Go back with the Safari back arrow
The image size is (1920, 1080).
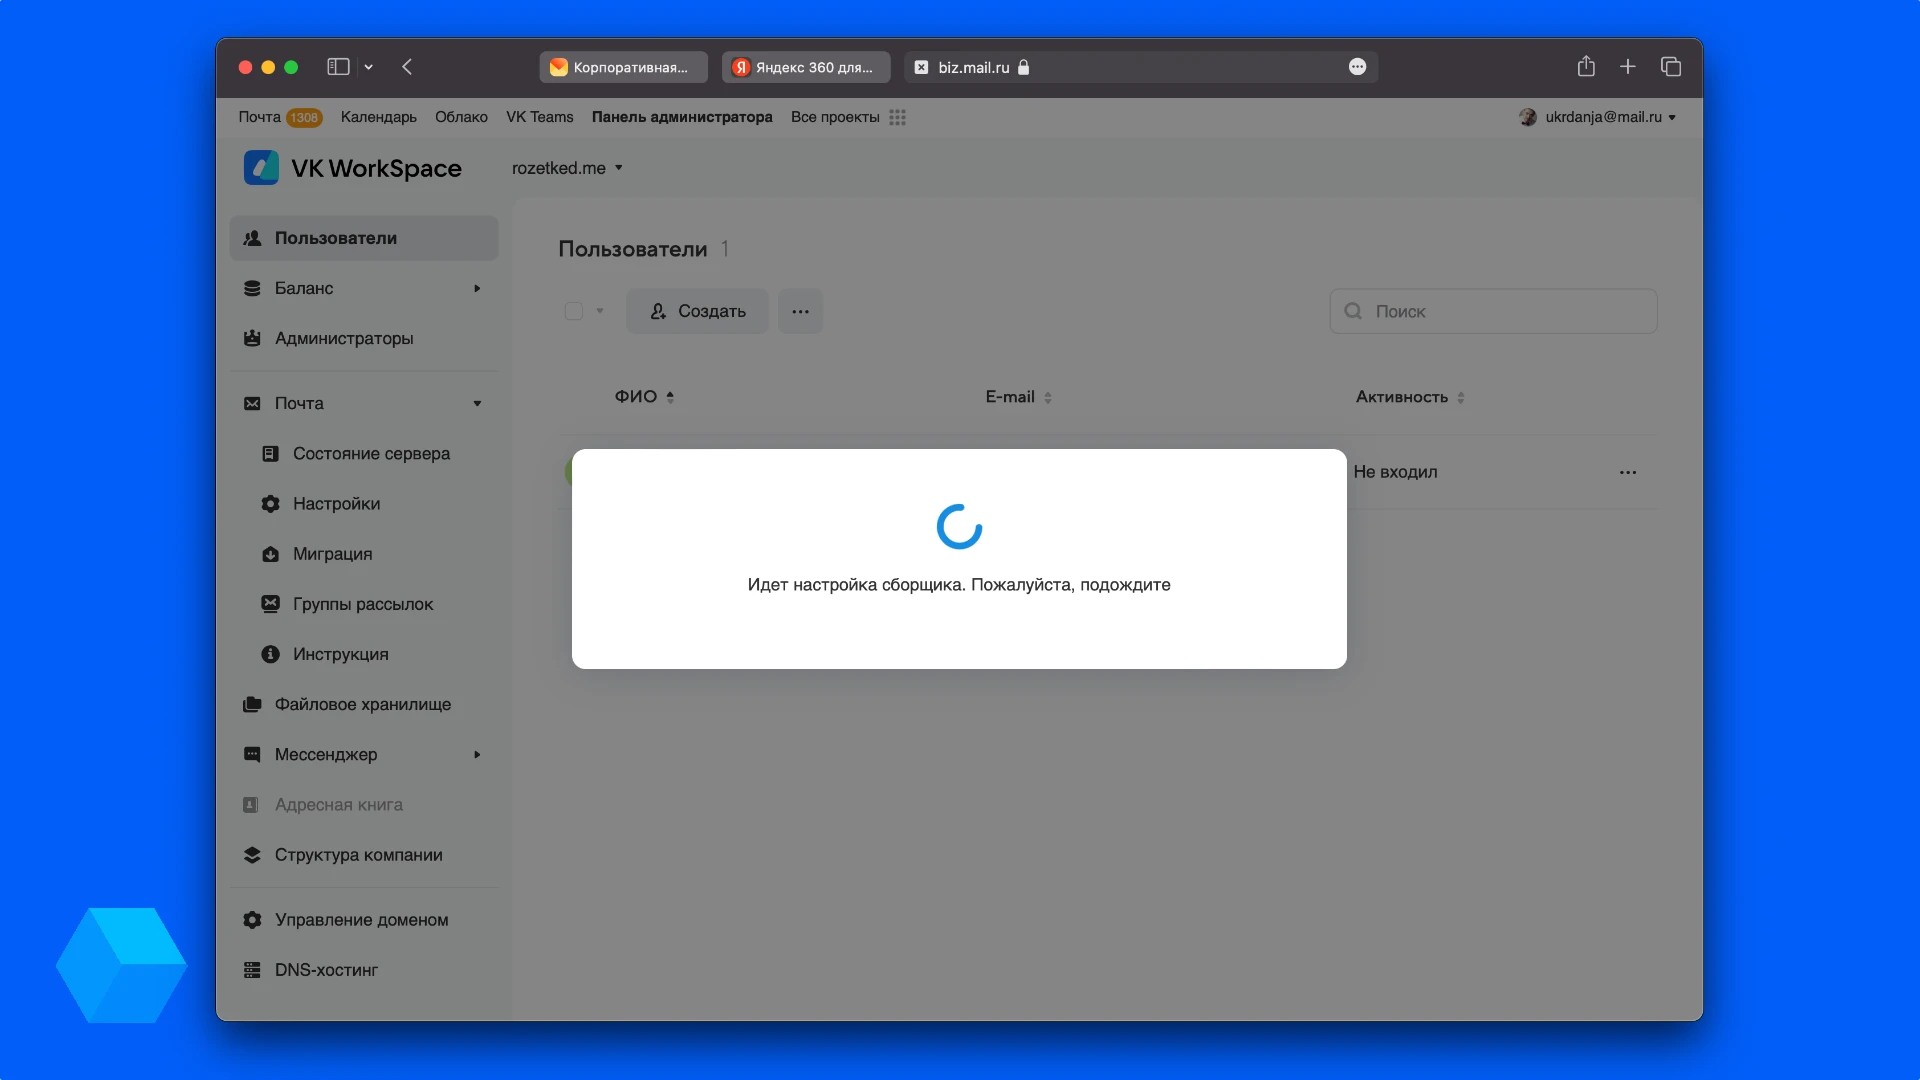click(x=407, y=67)
